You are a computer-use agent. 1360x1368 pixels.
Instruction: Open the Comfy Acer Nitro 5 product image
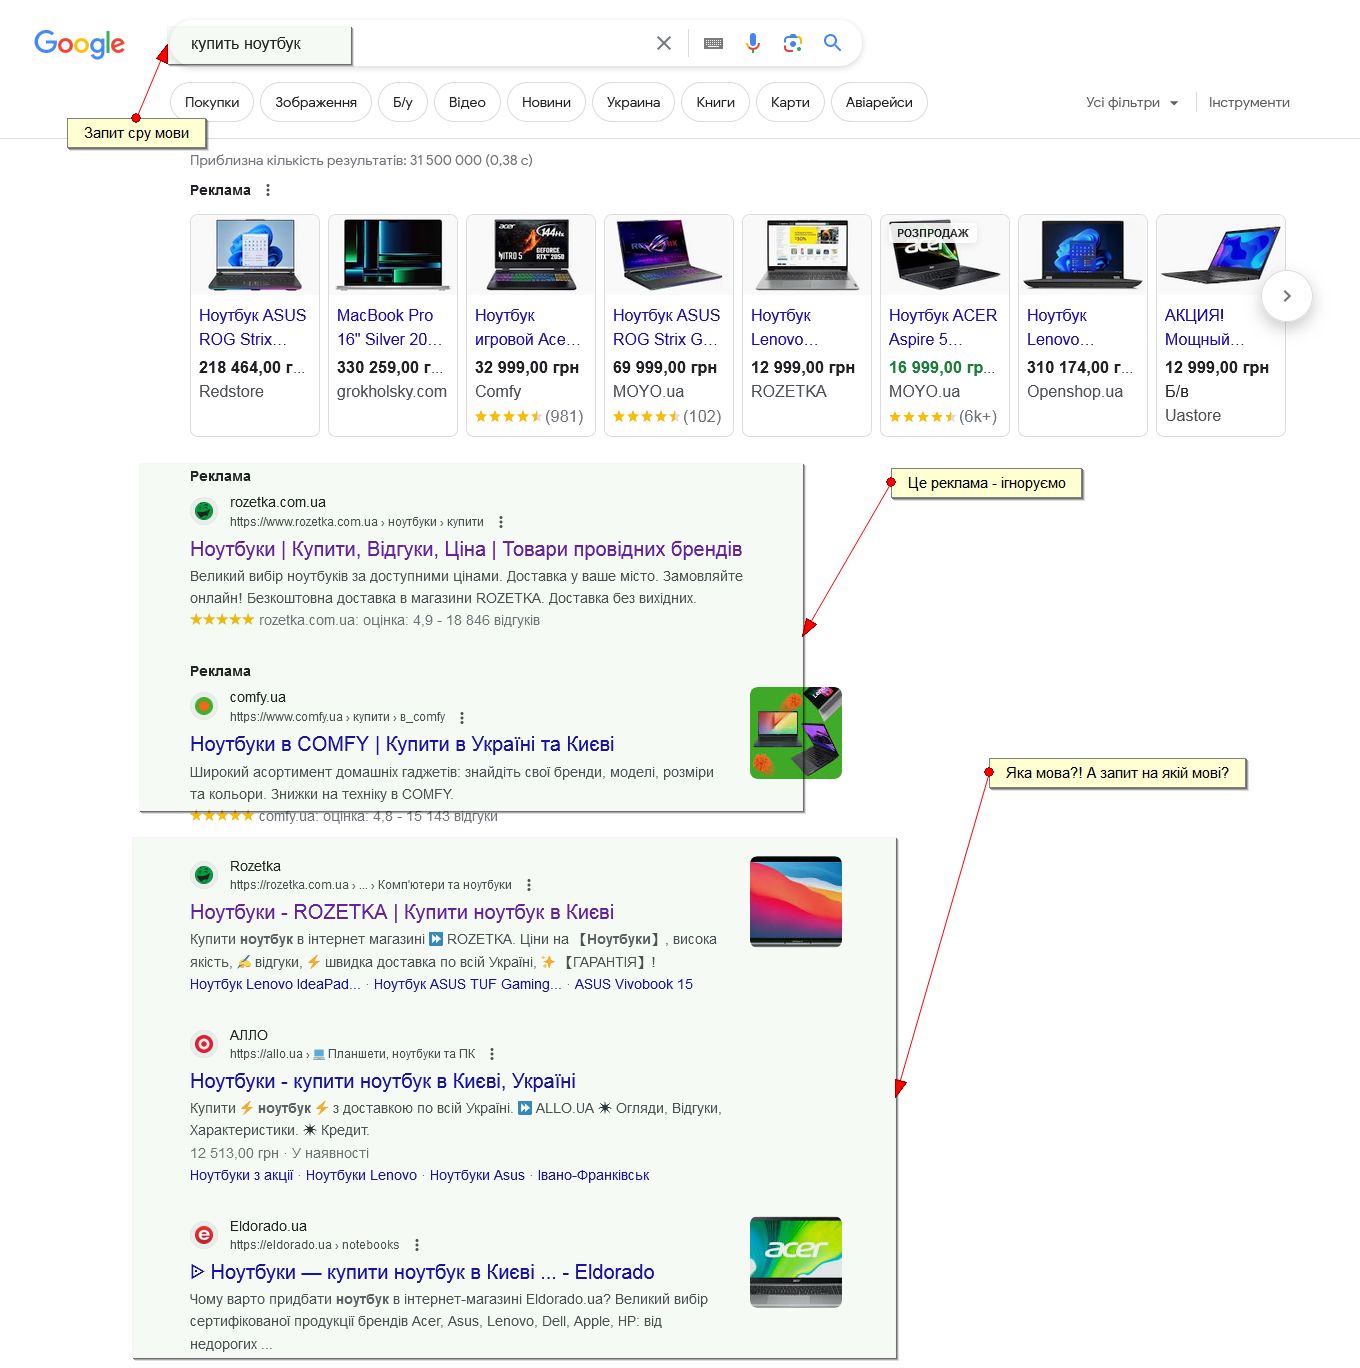[531, 256]
